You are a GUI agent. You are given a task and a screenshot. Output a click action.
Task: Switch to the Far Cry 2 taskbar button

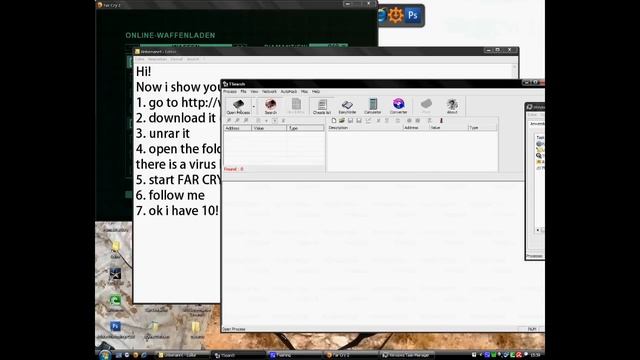(x=350, y=355)
